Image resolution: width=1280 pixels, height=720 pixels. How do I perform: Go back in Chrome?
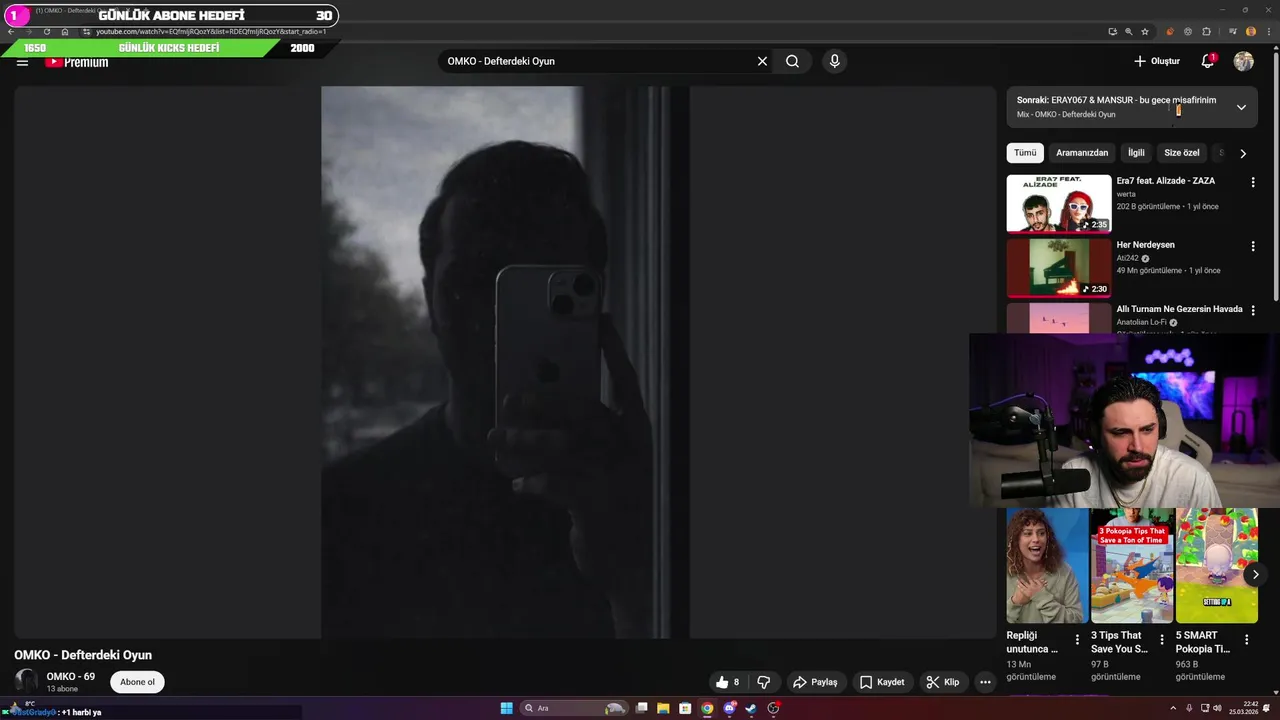(11, 32)
